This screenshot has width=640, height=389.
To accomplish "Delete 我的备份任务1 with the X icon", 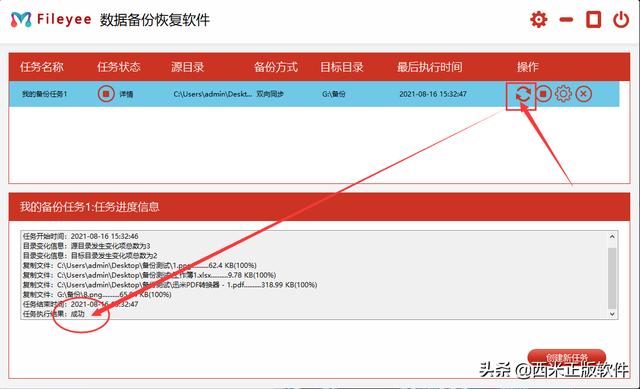I will point(584,94).
